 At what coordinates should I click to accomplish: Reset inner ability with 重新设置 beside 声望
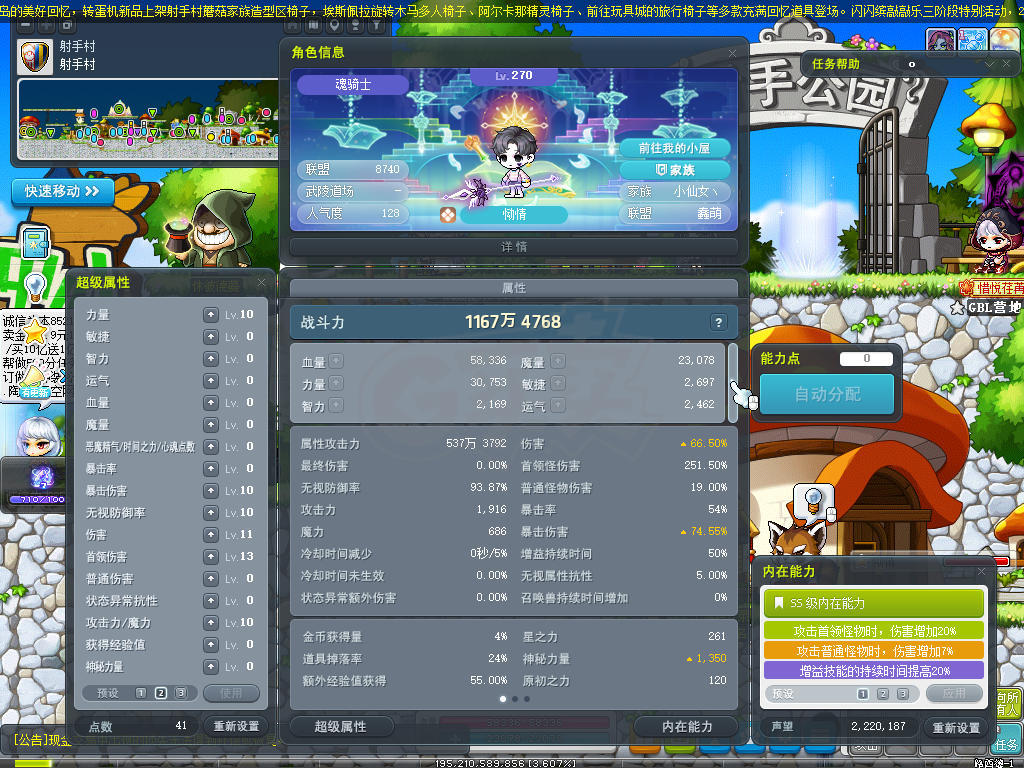[956, 728]
